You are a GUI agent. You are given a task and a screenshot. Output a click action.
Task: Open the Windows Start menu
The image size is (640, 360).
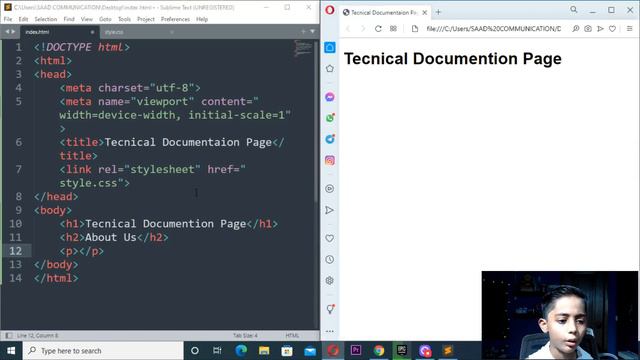[x=11, y=351]
